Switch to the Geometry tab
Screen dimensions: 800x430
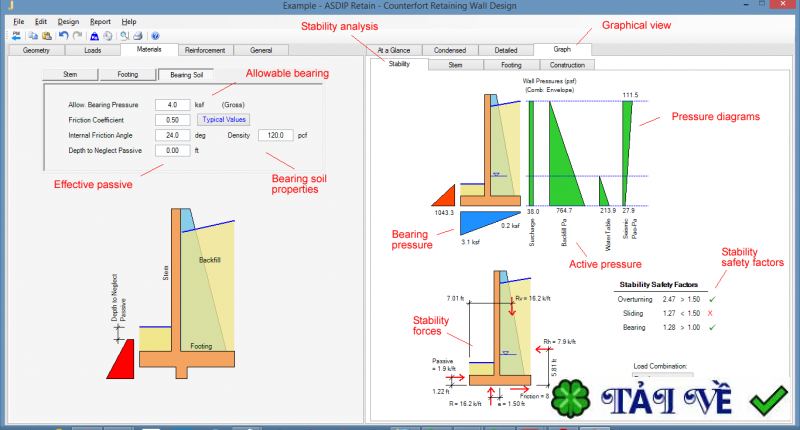point(36,50)
